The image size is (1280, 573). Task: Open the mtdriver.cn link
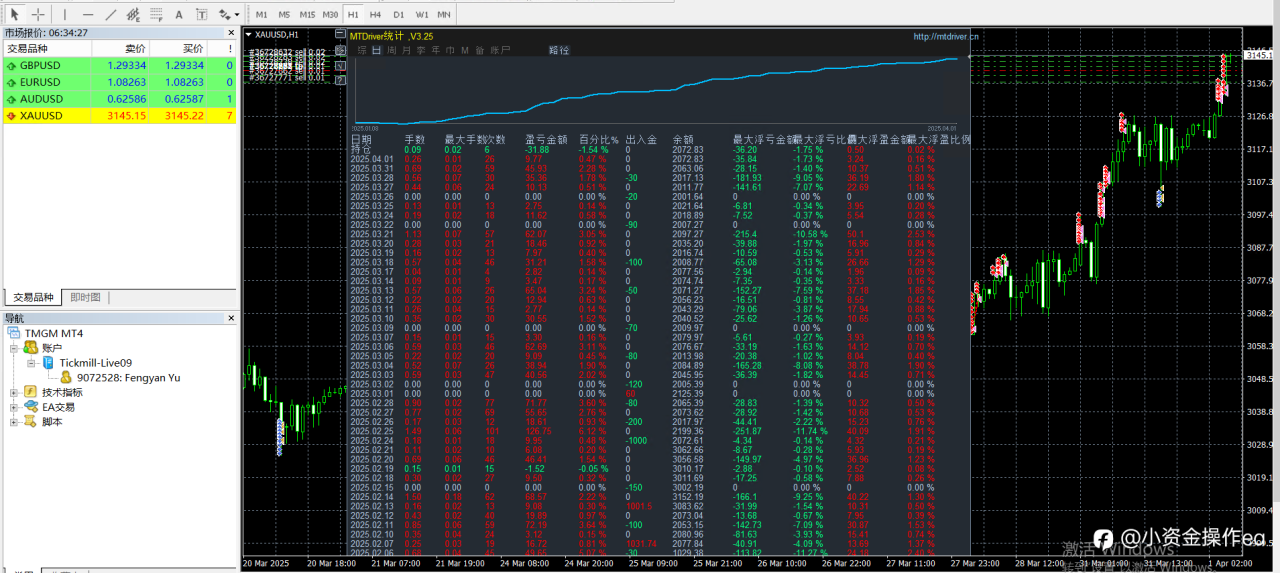click(x=946, y=36)
